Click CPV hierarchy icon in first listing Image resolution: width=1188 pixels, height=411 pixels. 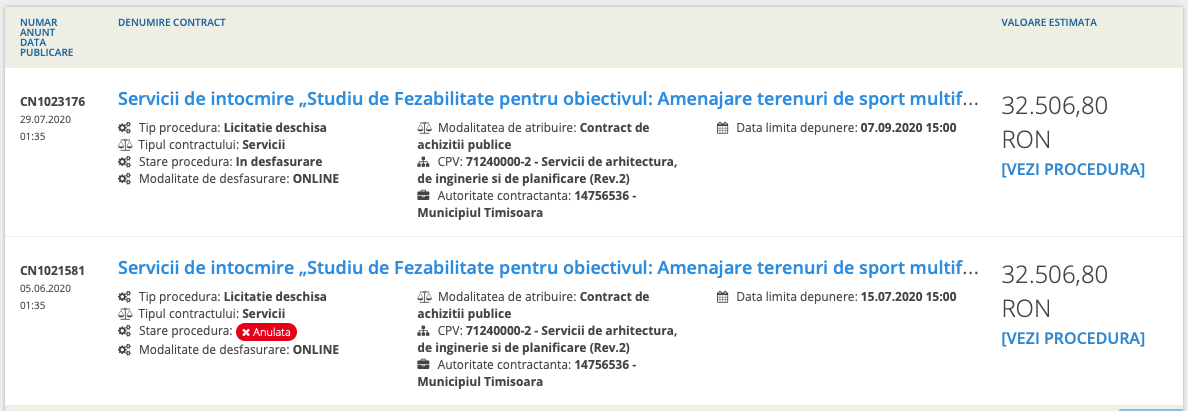424,162
